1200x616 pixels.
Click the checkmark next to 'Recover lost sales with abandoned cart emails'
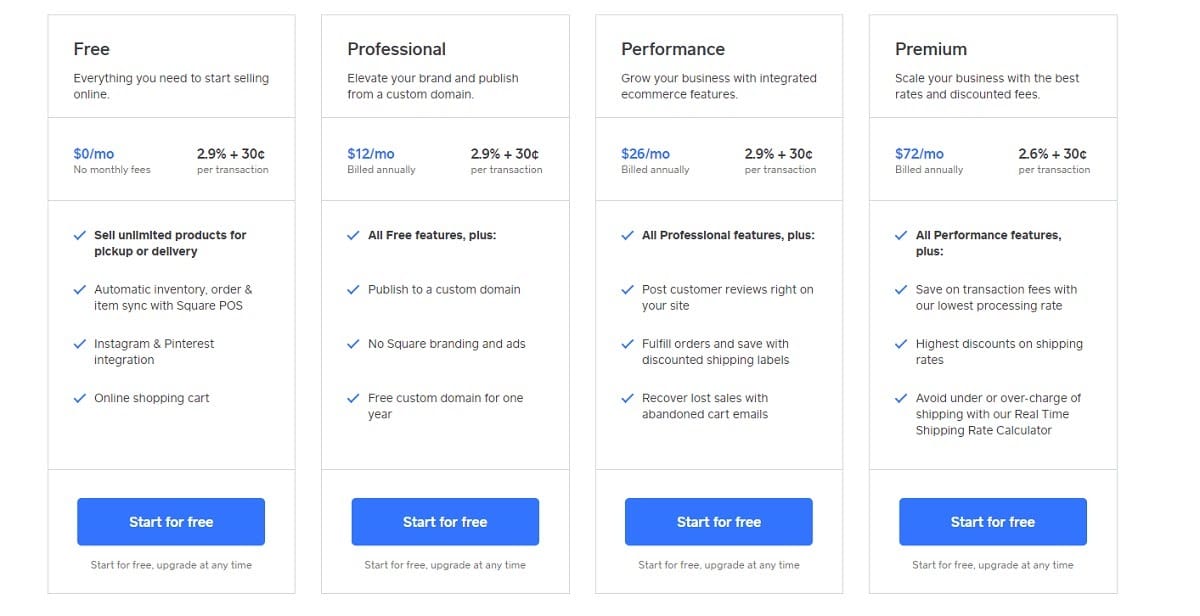pyautogui.click(x=628, y=398)
